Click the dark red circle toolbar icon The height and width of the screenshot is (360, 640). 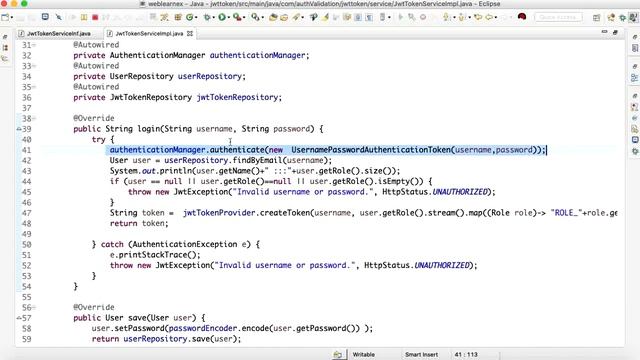(x=522, y=17)
